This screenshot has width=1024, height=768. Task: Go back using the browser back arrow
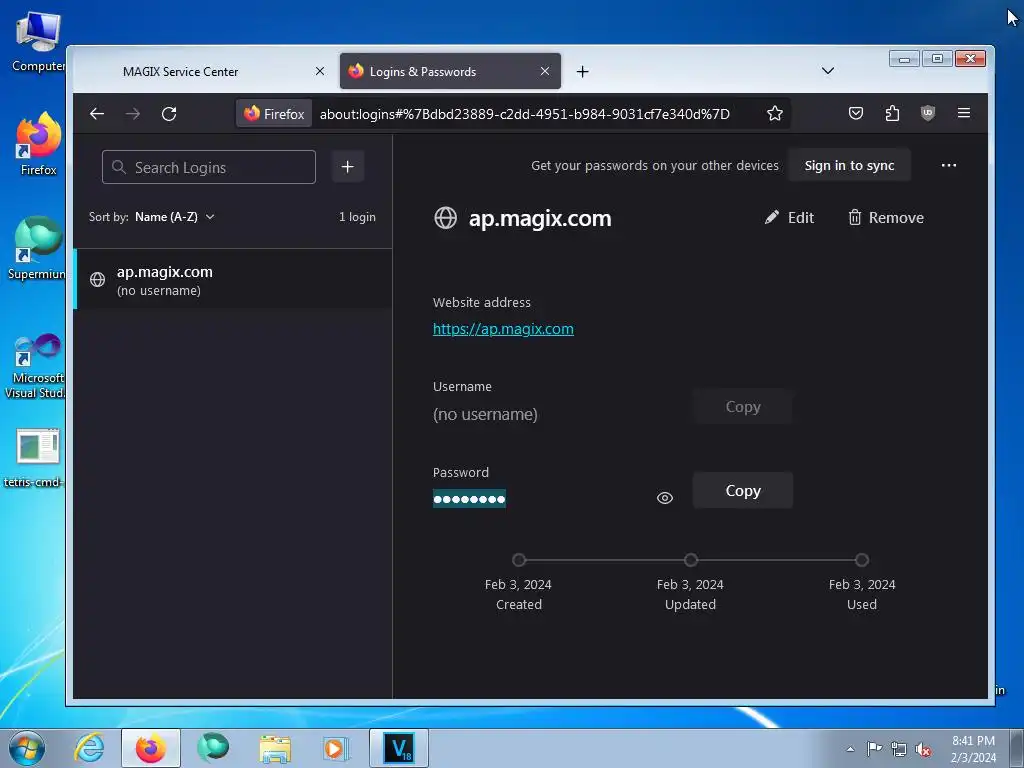pos(97,114)
